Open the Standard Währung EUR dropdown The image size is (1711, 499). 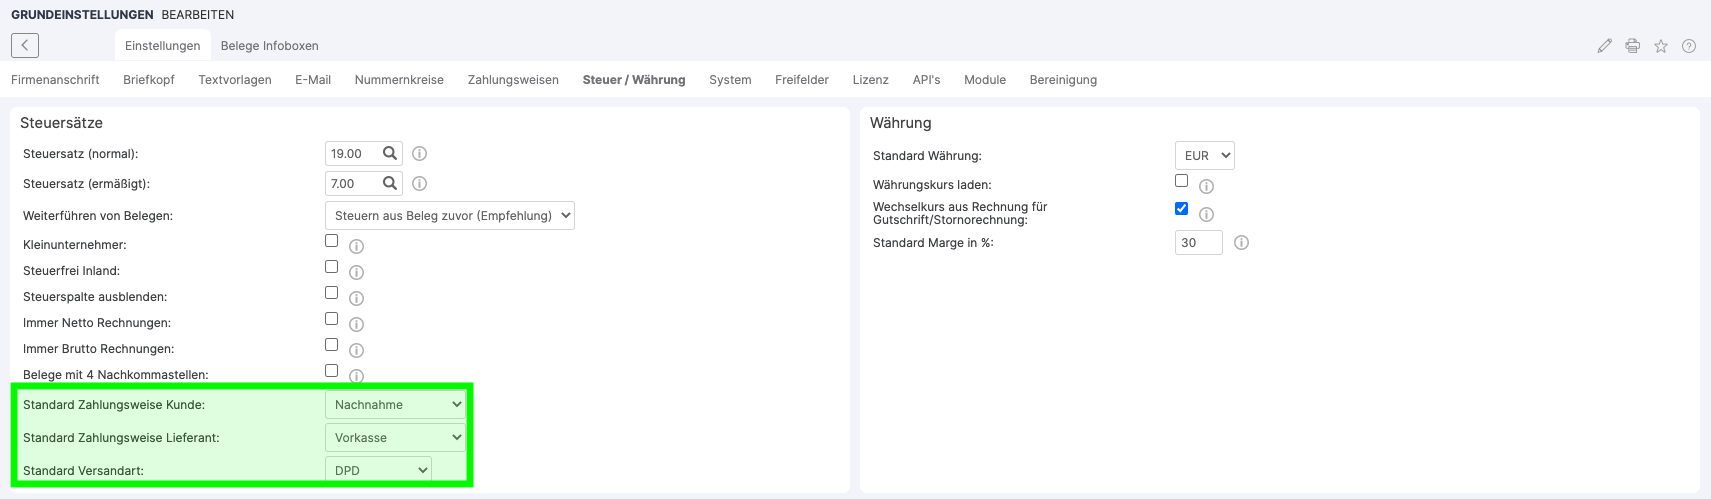pyautogui.click(x=1204, y=156)
